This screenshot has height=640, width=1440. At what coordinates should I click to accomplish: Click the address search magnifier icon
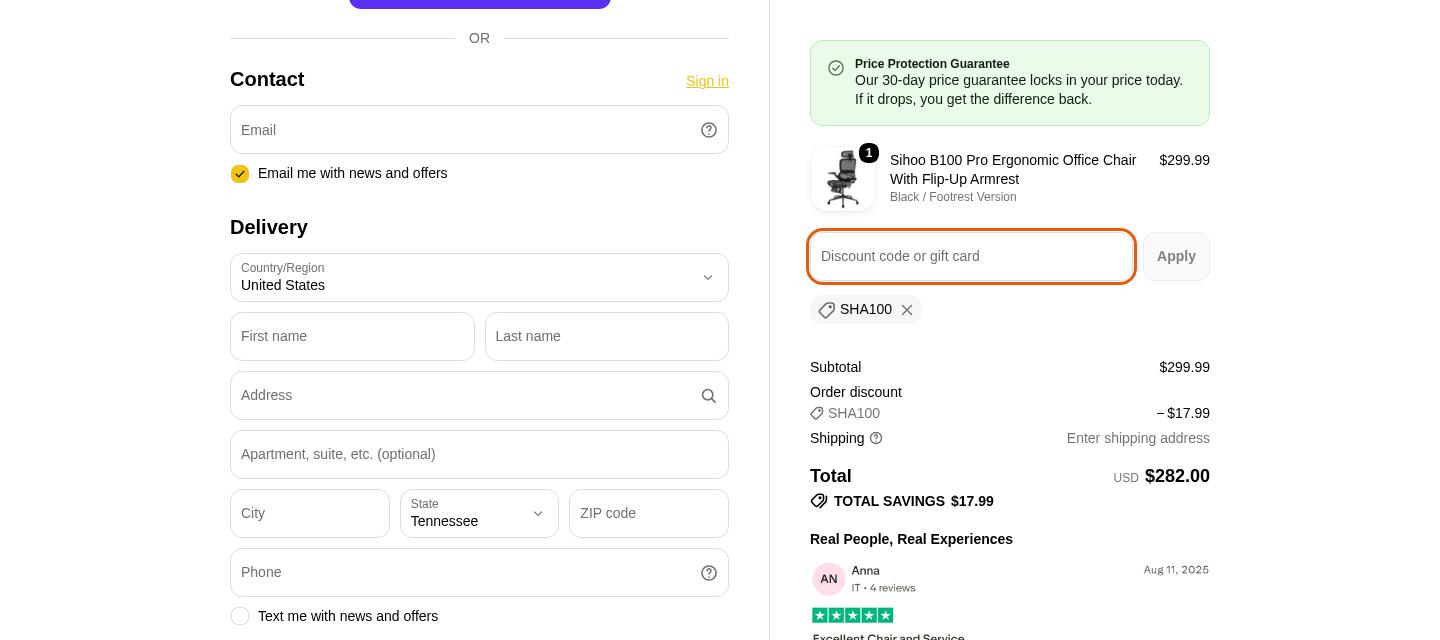tap(709, 396)
